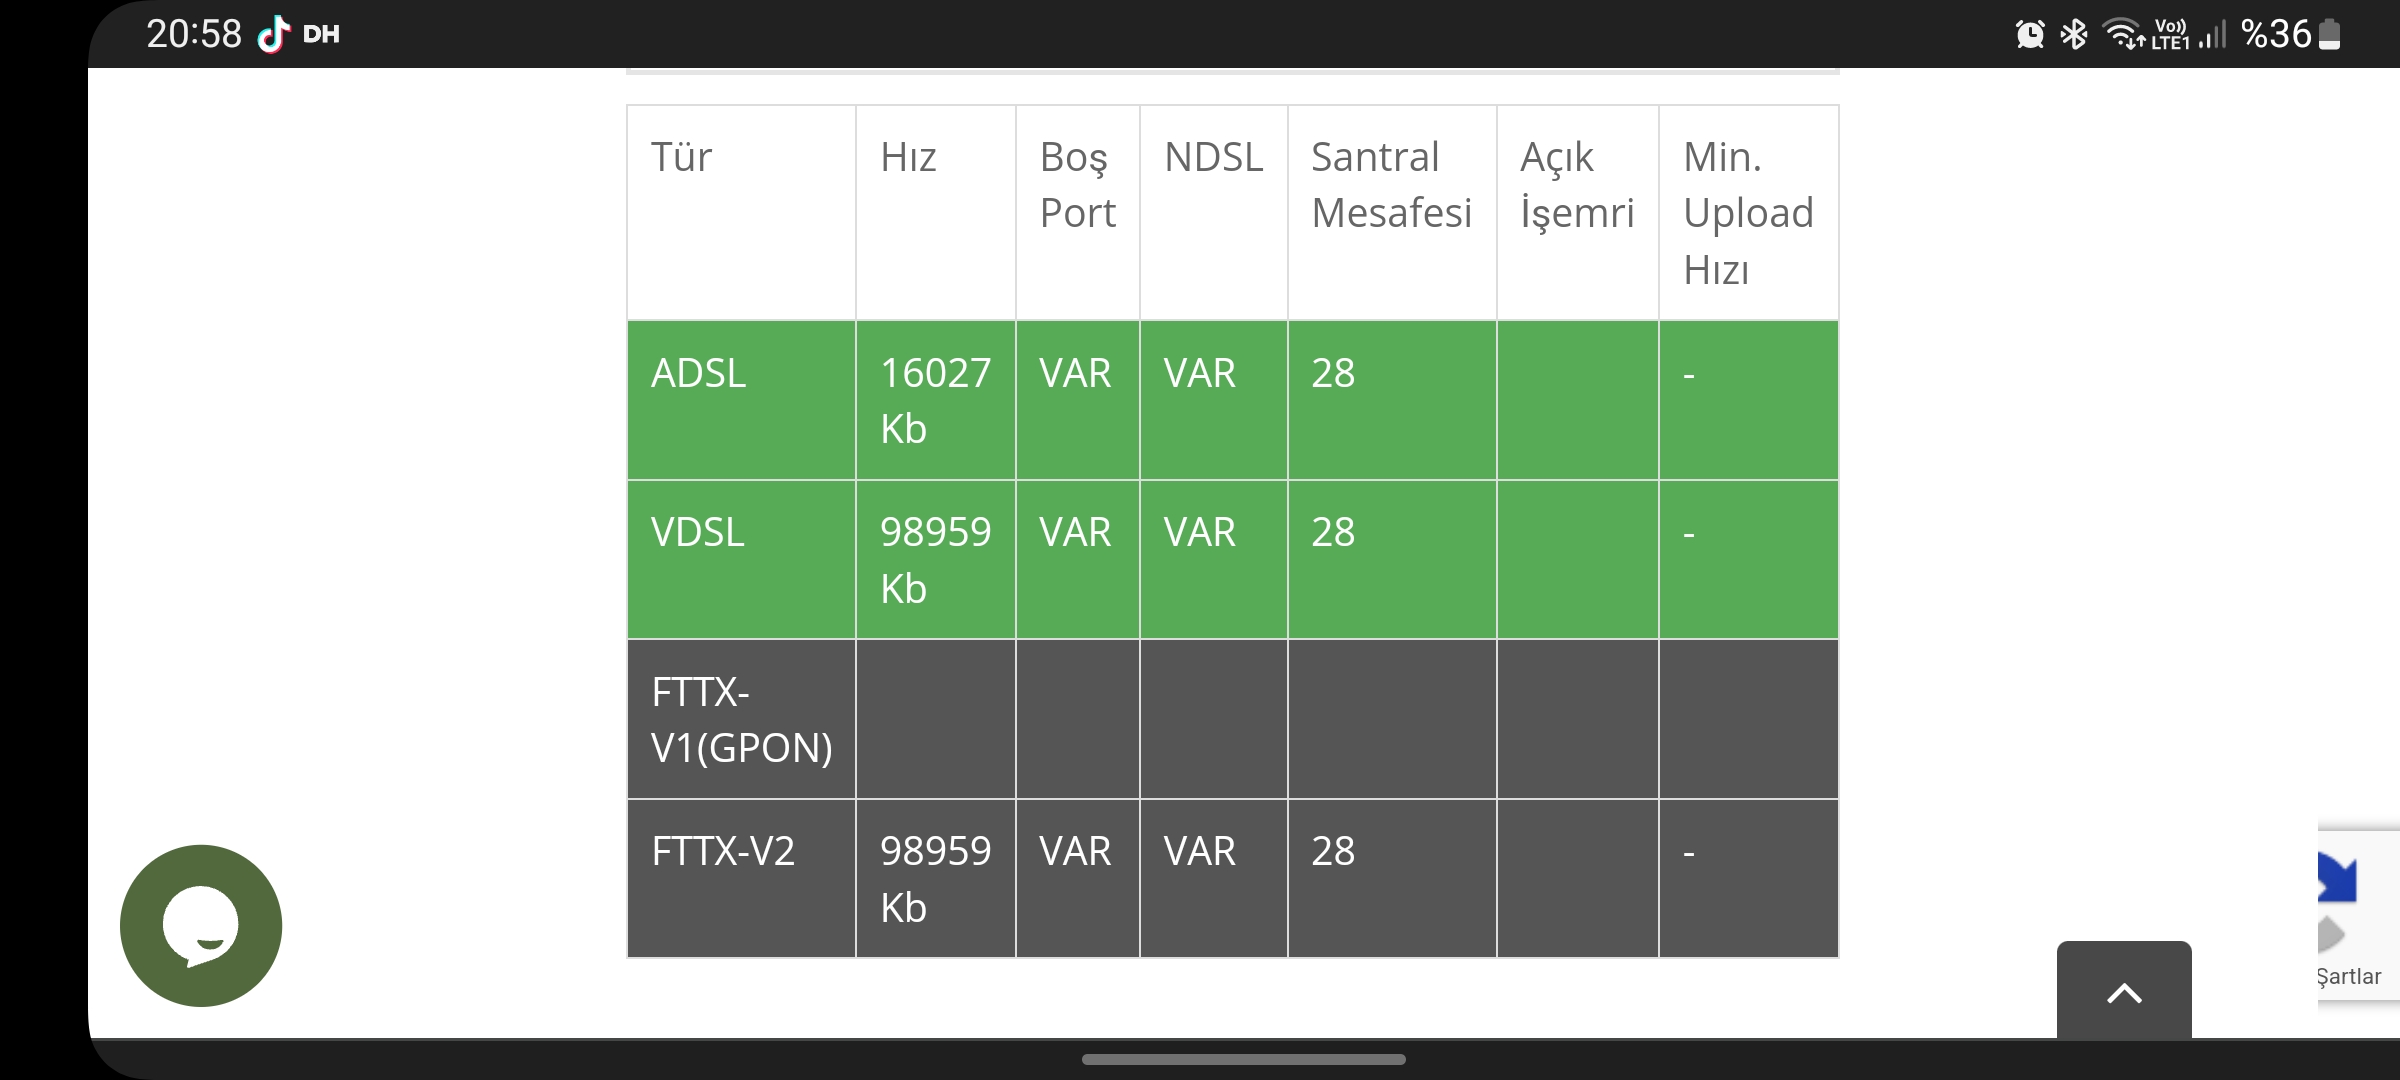
Task: Tap the battery indicator icon
Action: point(2330,34)
